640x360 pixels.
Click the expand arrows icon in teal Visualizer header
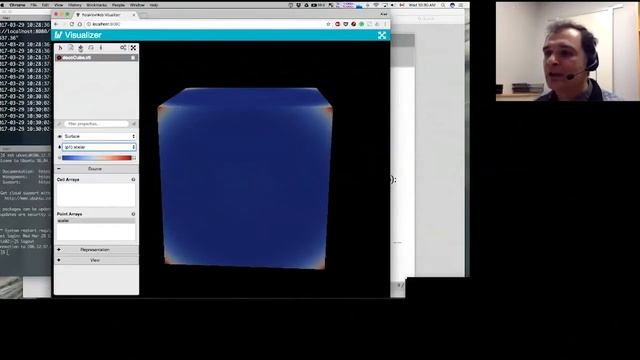[x=382, y=35]
